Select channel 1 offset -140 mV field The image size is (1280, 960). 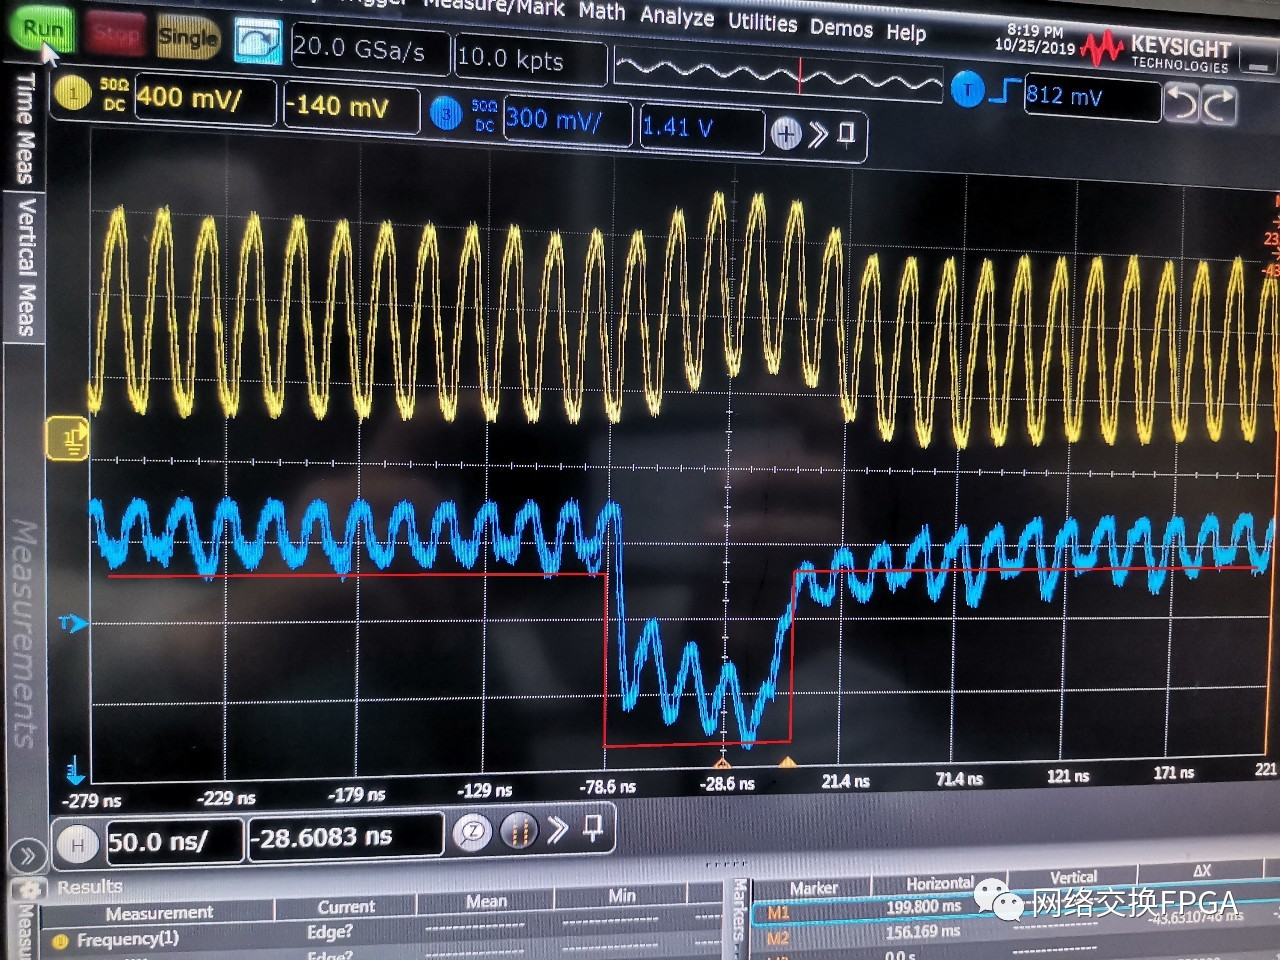(350, 107)
